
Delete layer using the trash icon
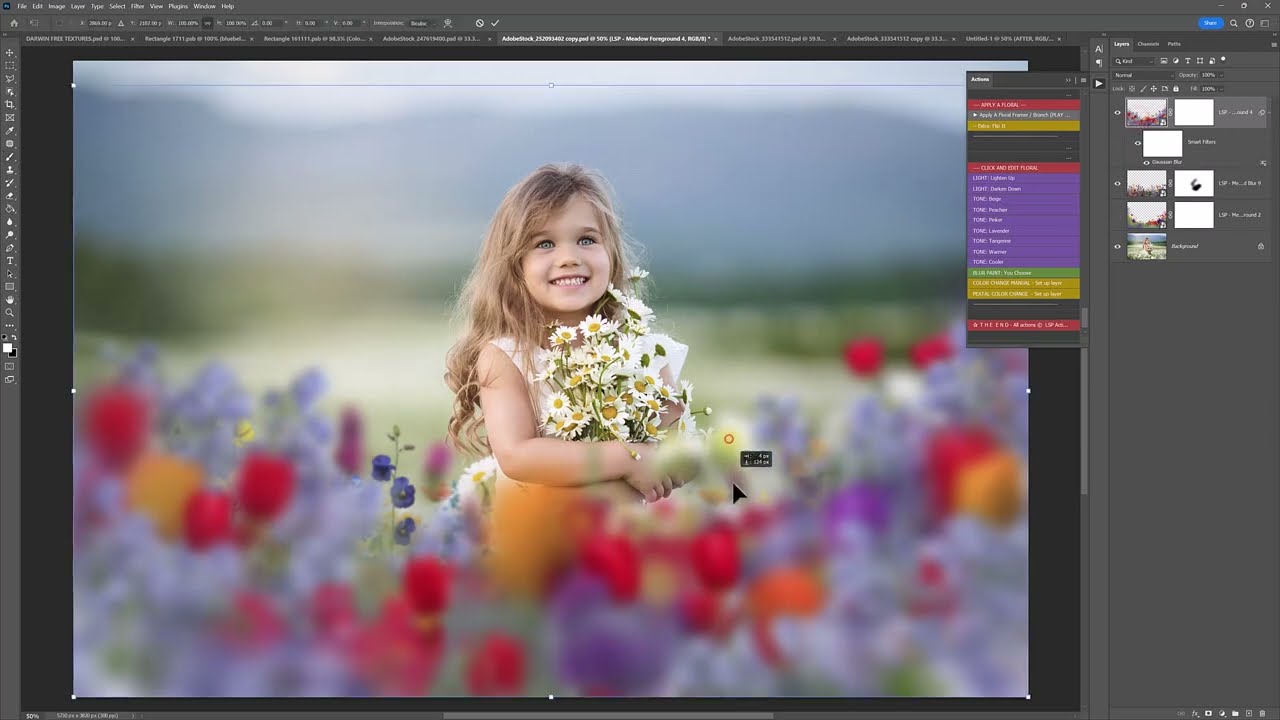click(x=1260, y=714)
